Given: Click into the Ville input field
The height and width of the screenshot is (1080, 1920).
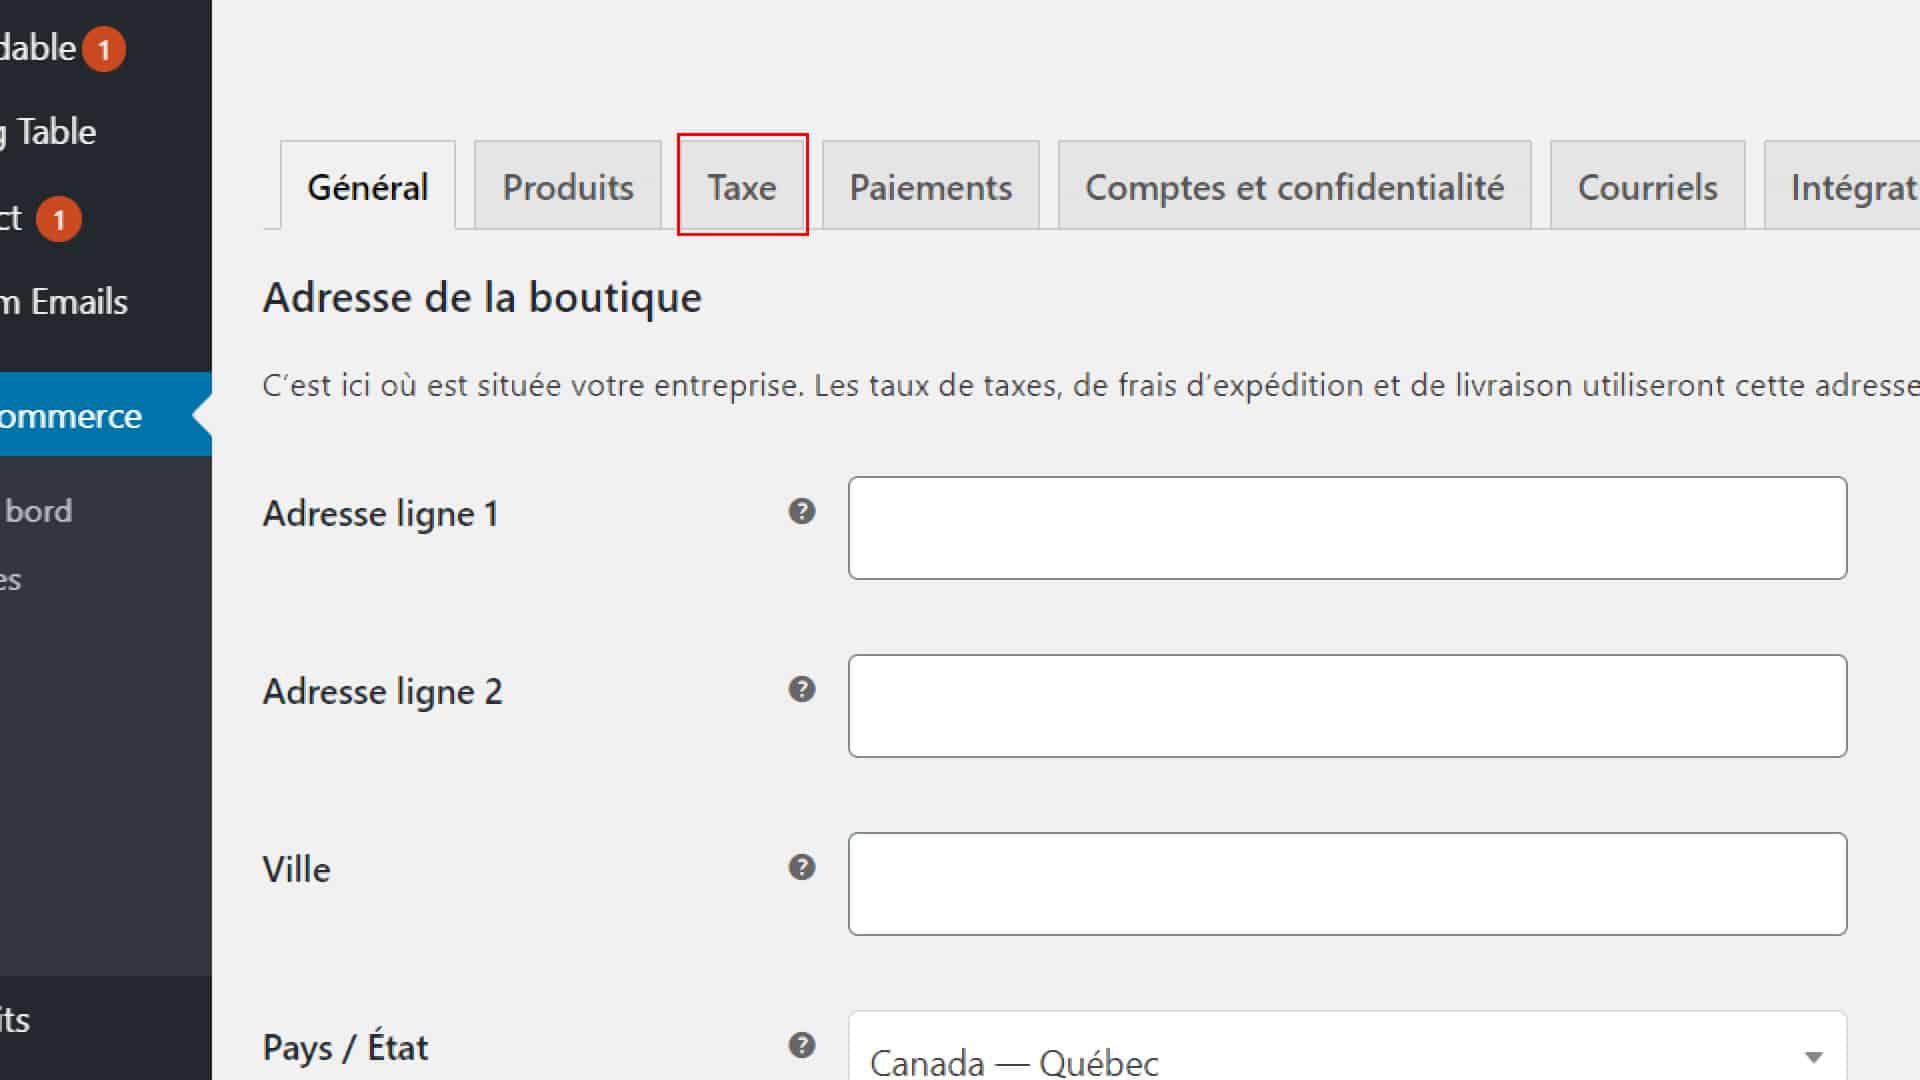Looking at the screenshot, I should [x=1347, y=884].
